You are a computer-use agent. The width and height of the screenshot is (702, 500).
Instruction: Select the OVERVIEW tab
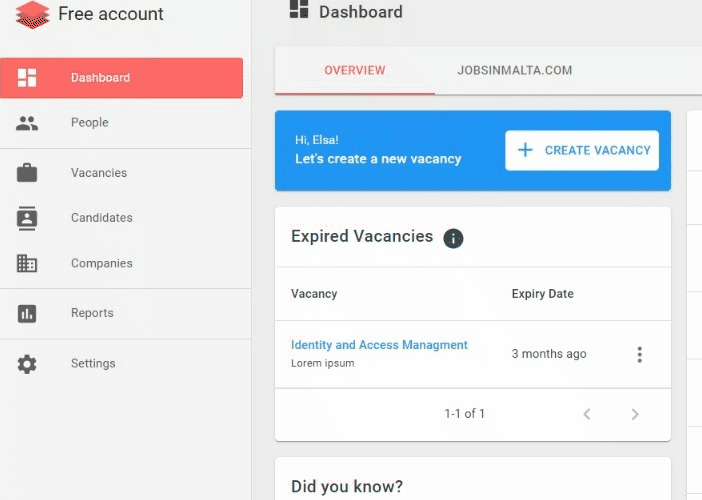355,70
